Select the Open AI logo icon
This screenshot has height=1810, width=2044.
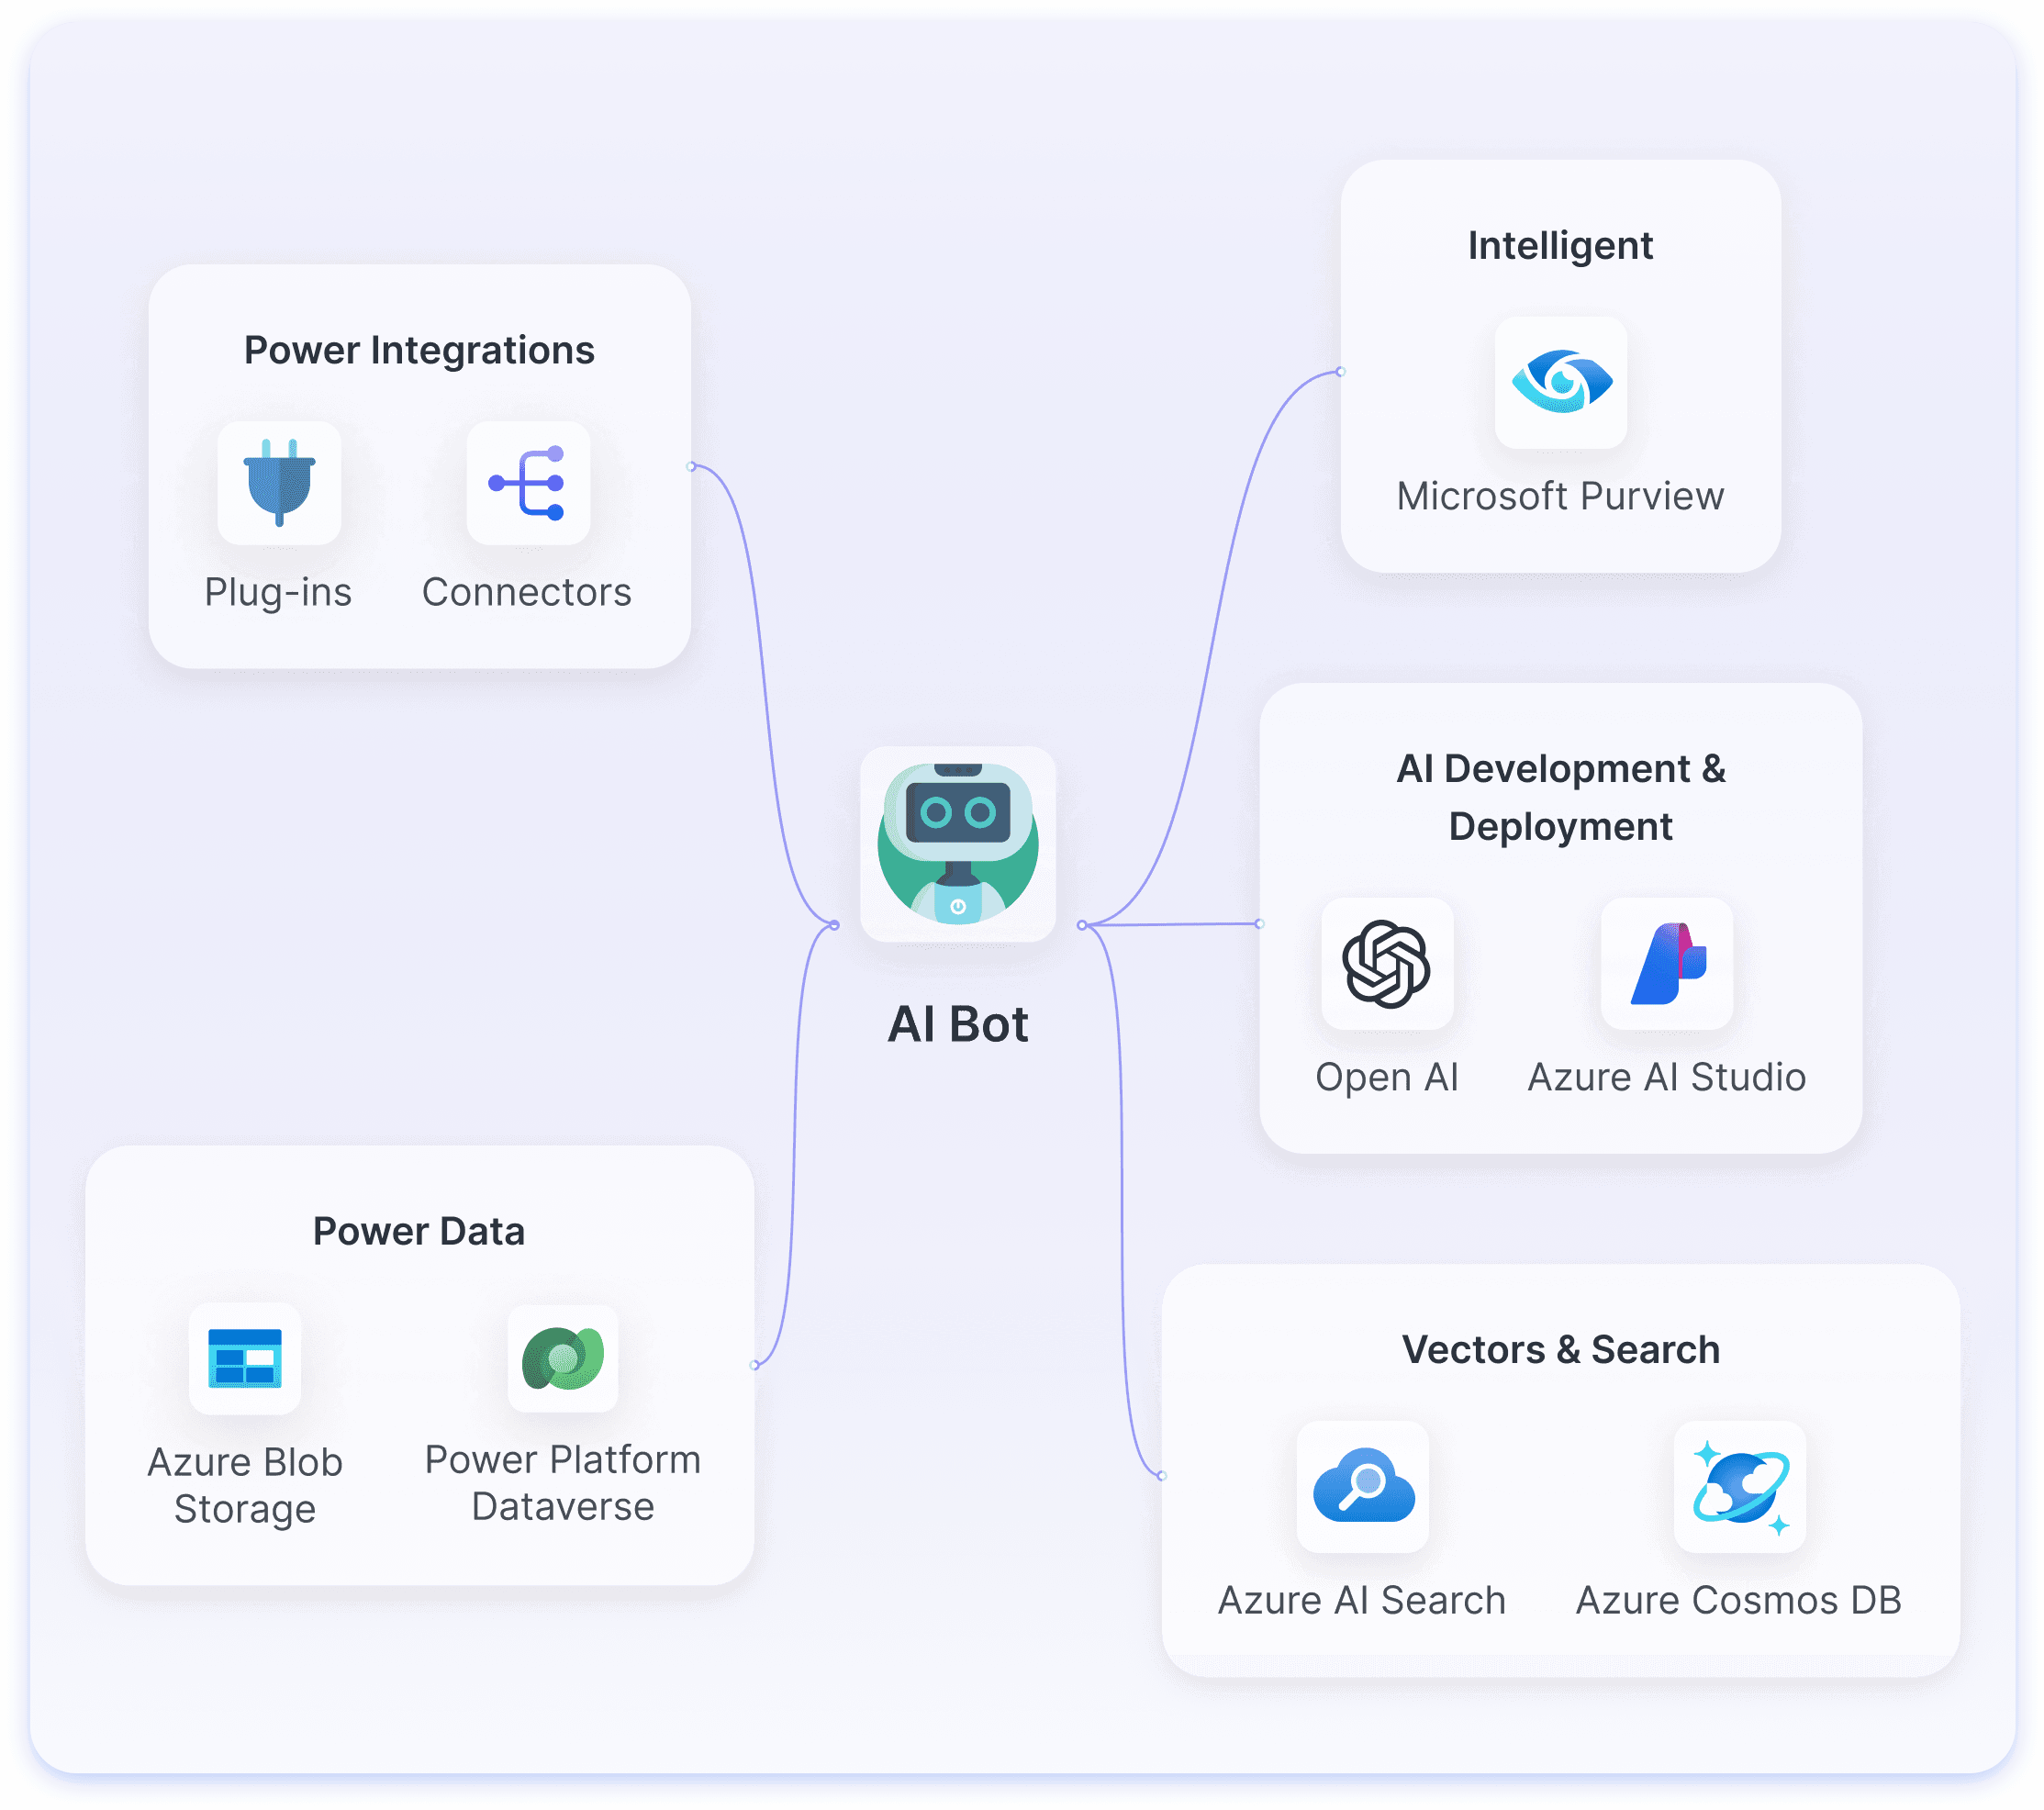[x=1387, y=964]
